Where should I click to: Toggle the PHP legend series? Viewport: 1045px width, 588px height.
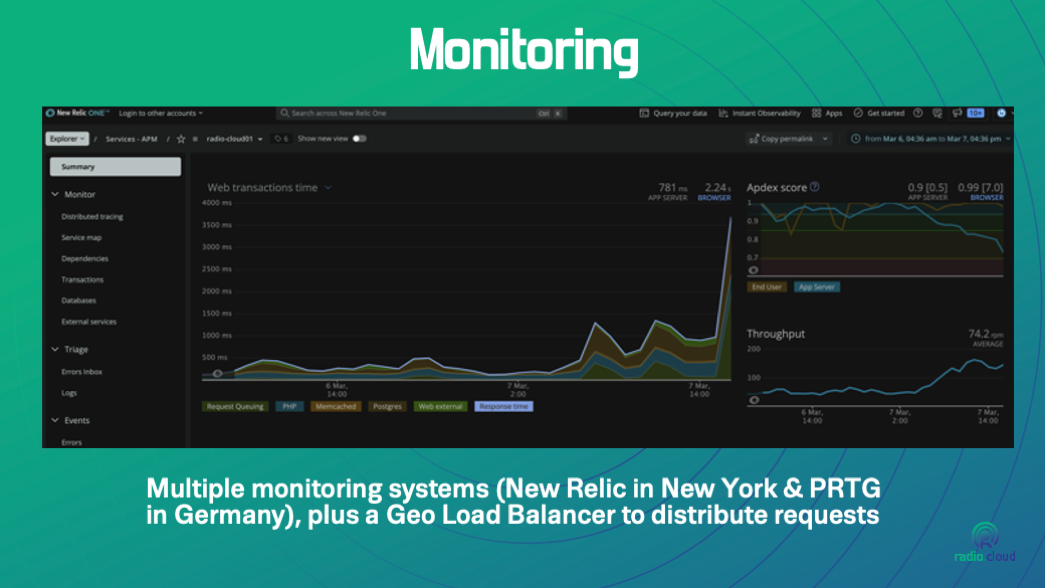pyautogui.click(x=289, y=407)
